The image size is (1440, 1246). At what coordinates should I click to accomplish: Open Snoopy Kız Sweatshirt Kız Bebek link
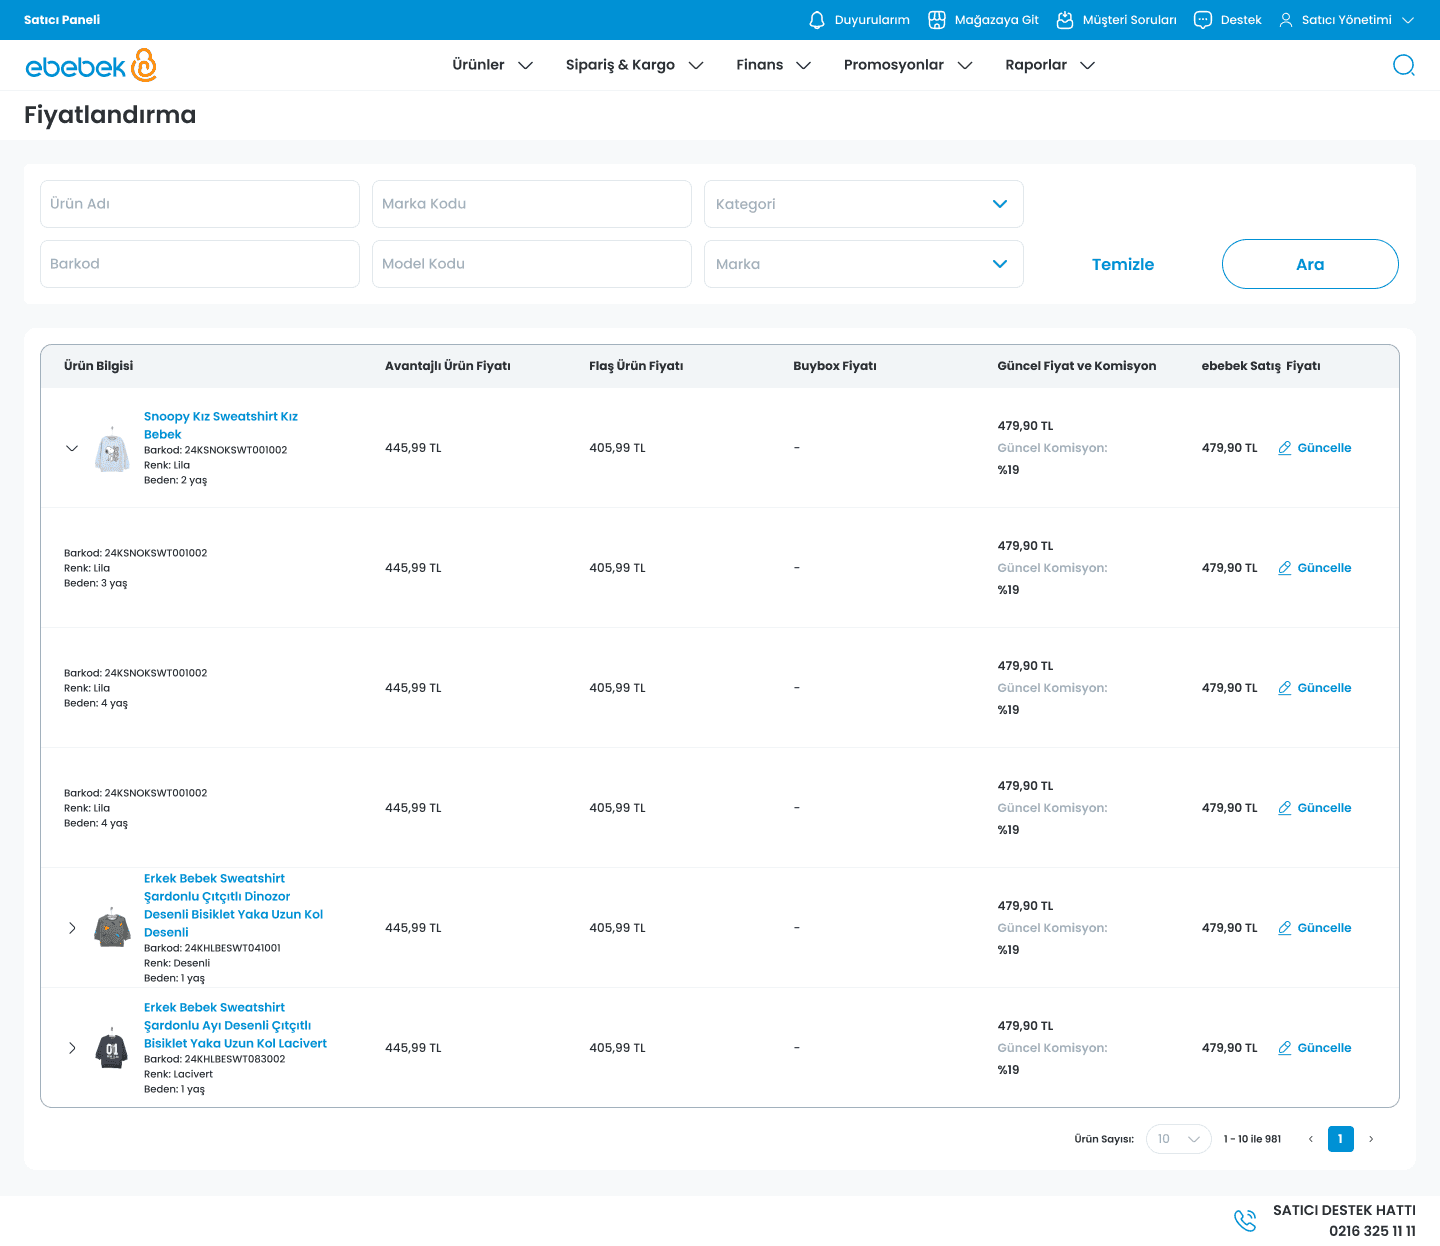221,425
